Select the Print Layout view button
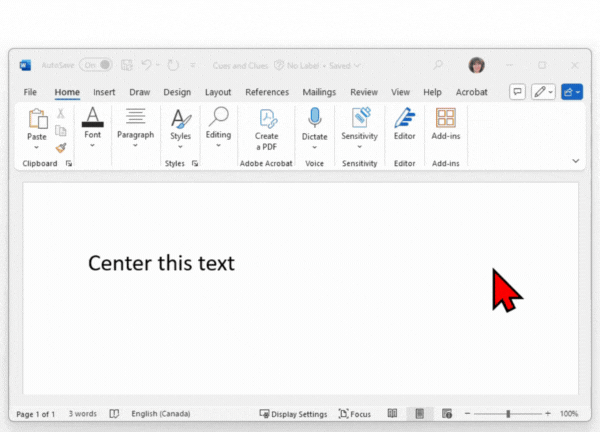Viewport: 600px width, 432px height. pyautogui.click(x=420, y=414)
